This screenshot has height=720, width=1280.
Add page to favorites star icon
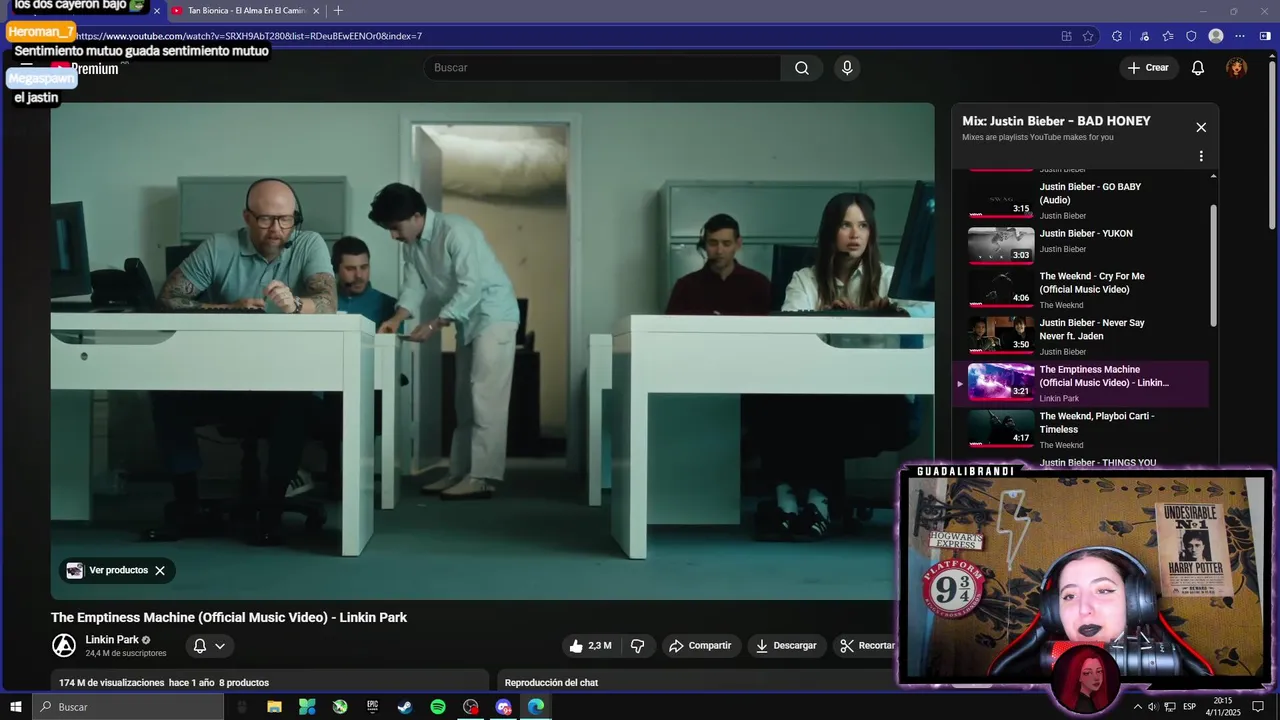tap(1089, 36)
